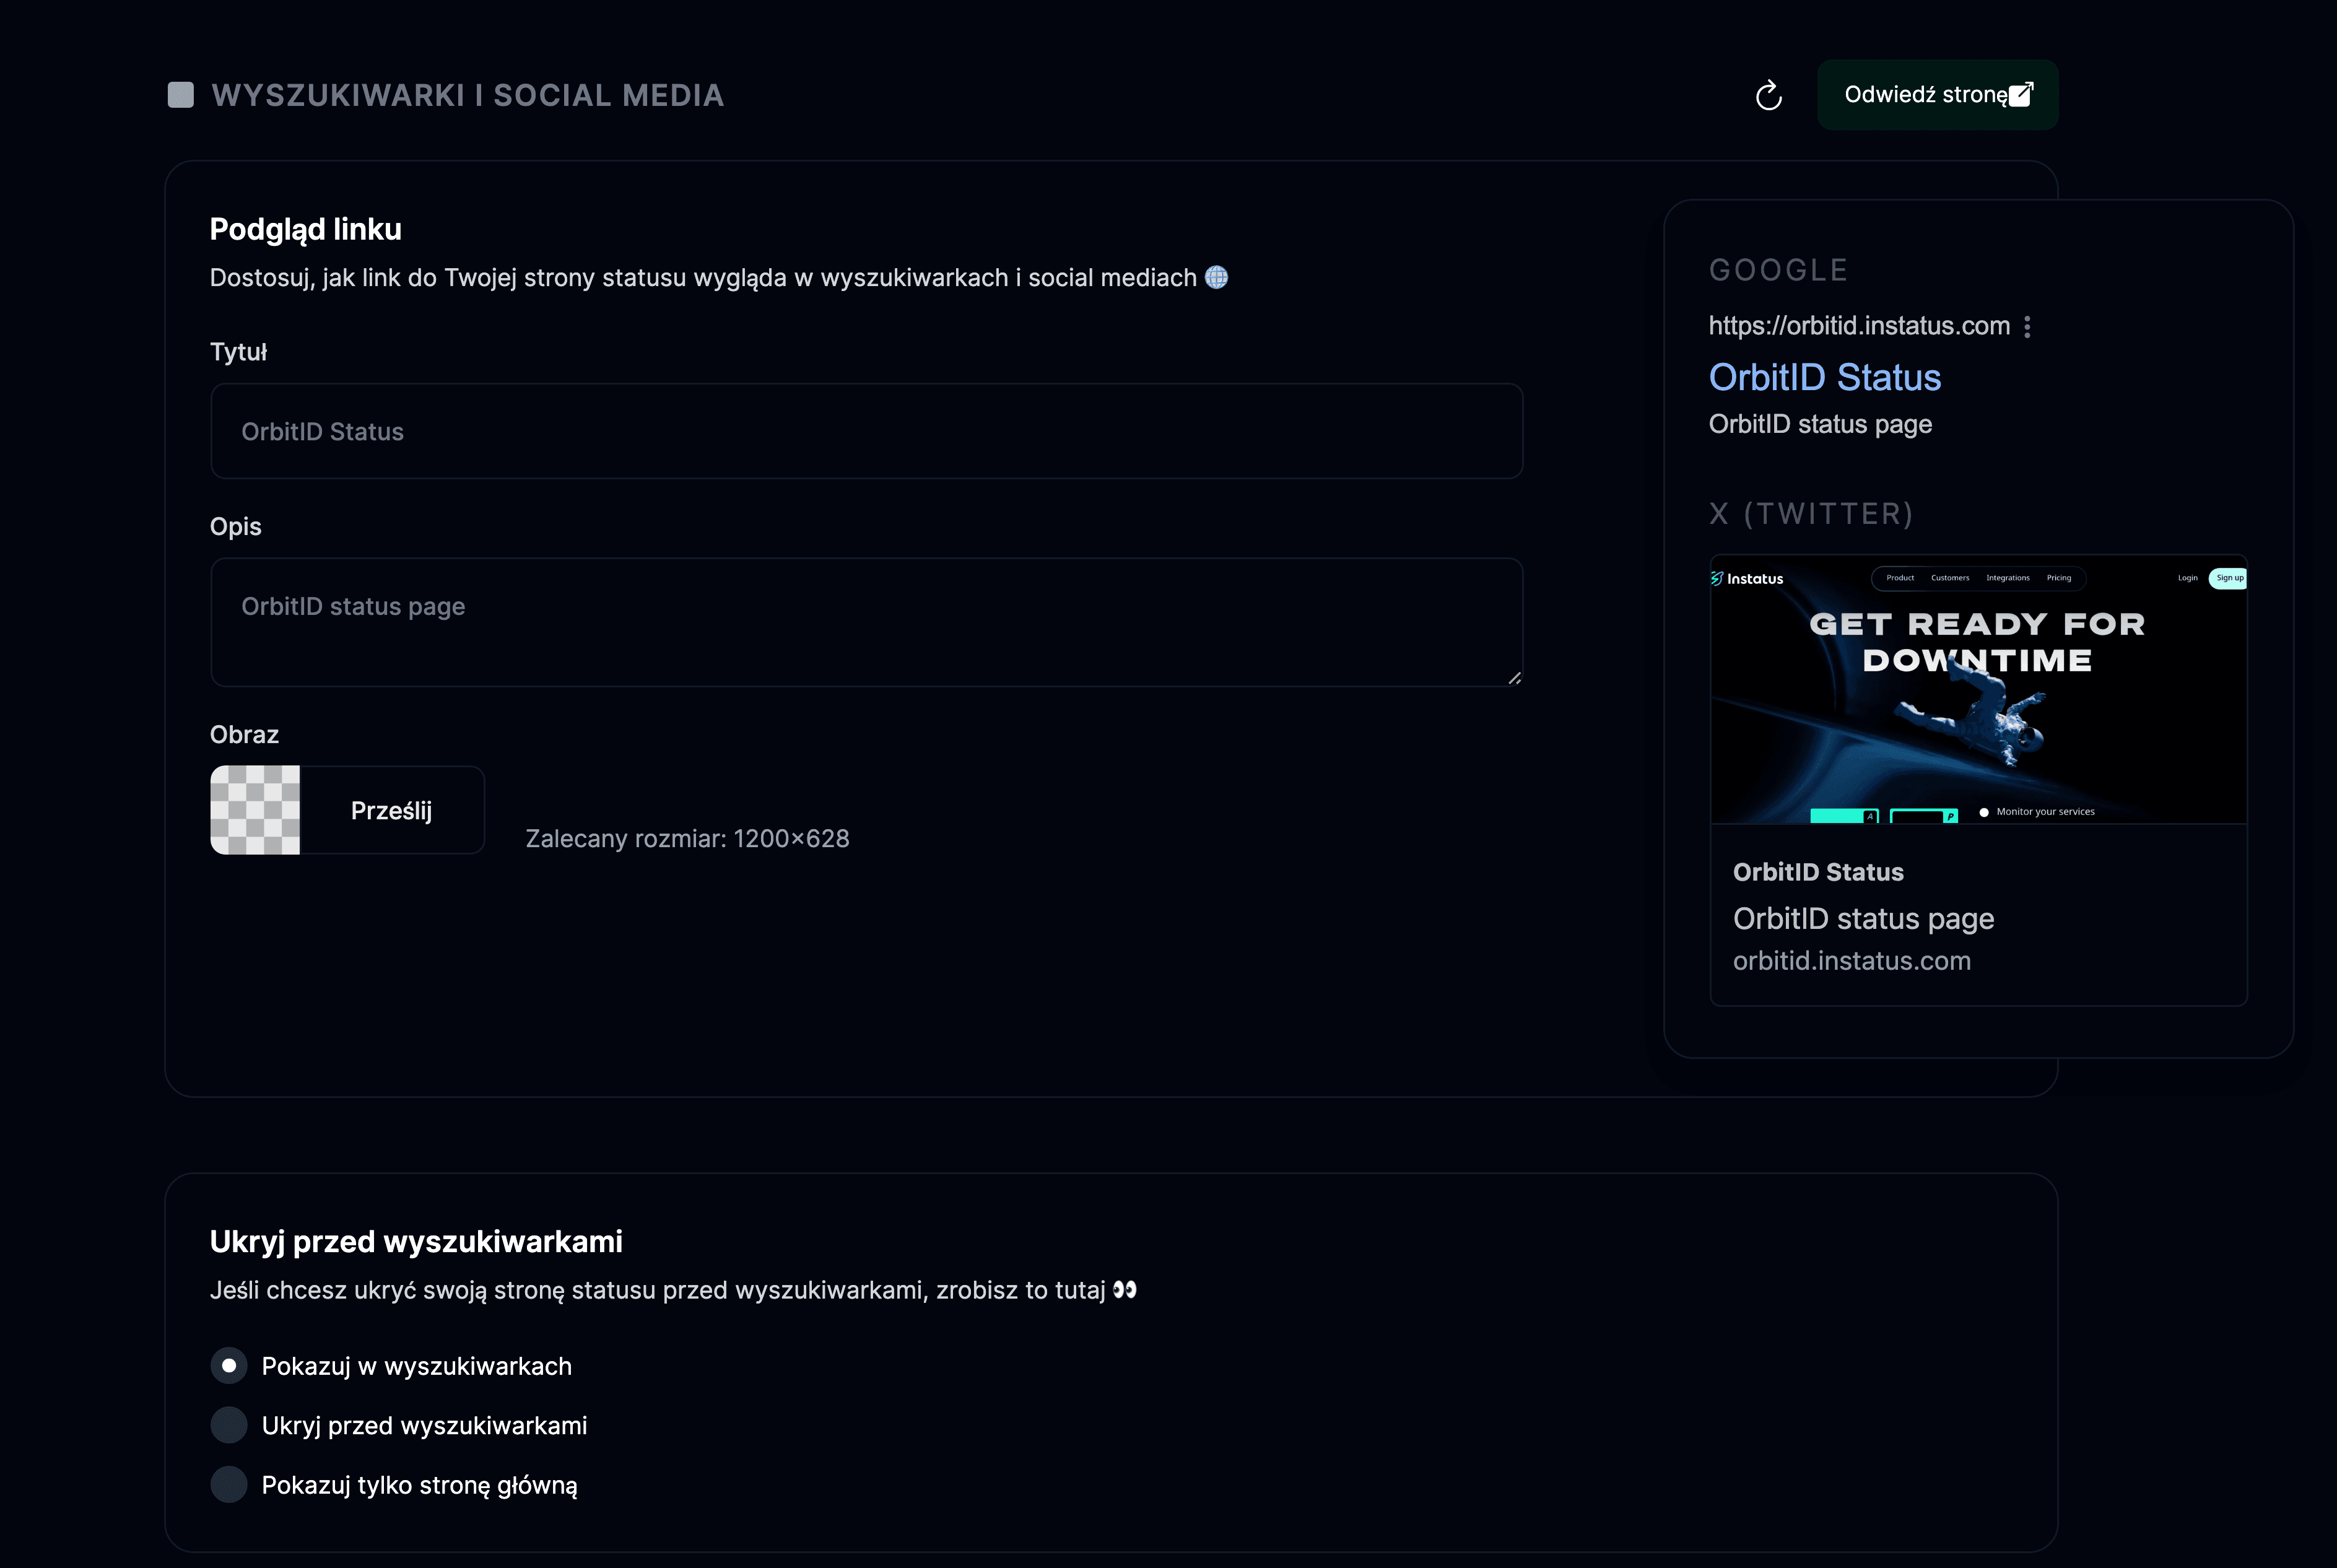Select Pokazuj tylko stronę główną option

[229, 1485]
